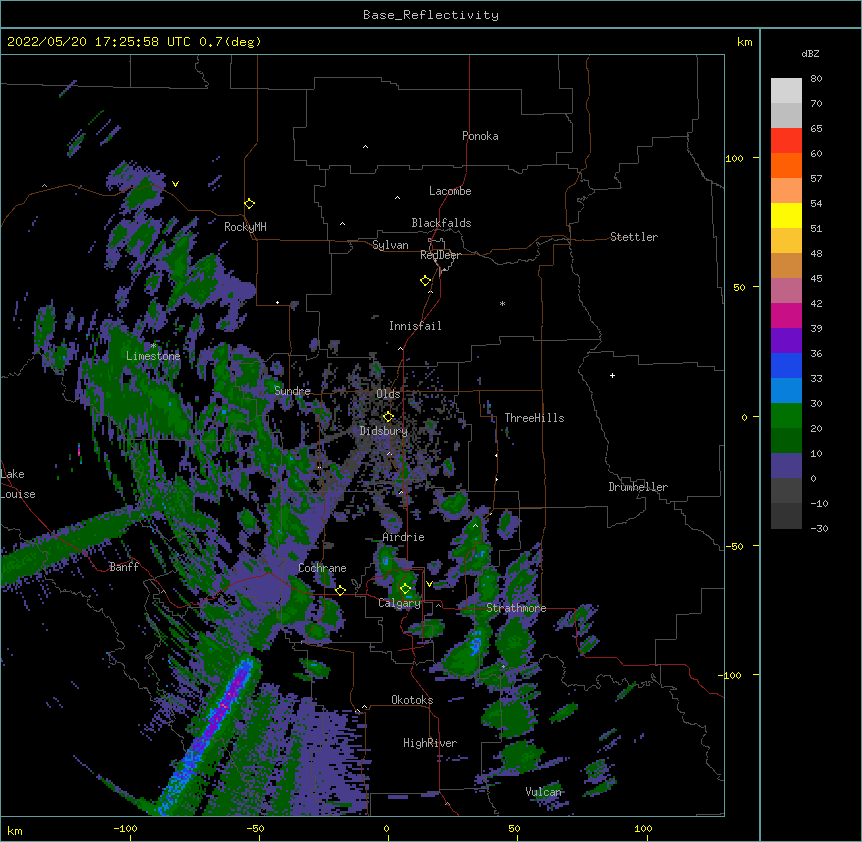
Task: Click the white caret marker west of Lacombe
Action: pyautogui.click(x=397, y=198)
